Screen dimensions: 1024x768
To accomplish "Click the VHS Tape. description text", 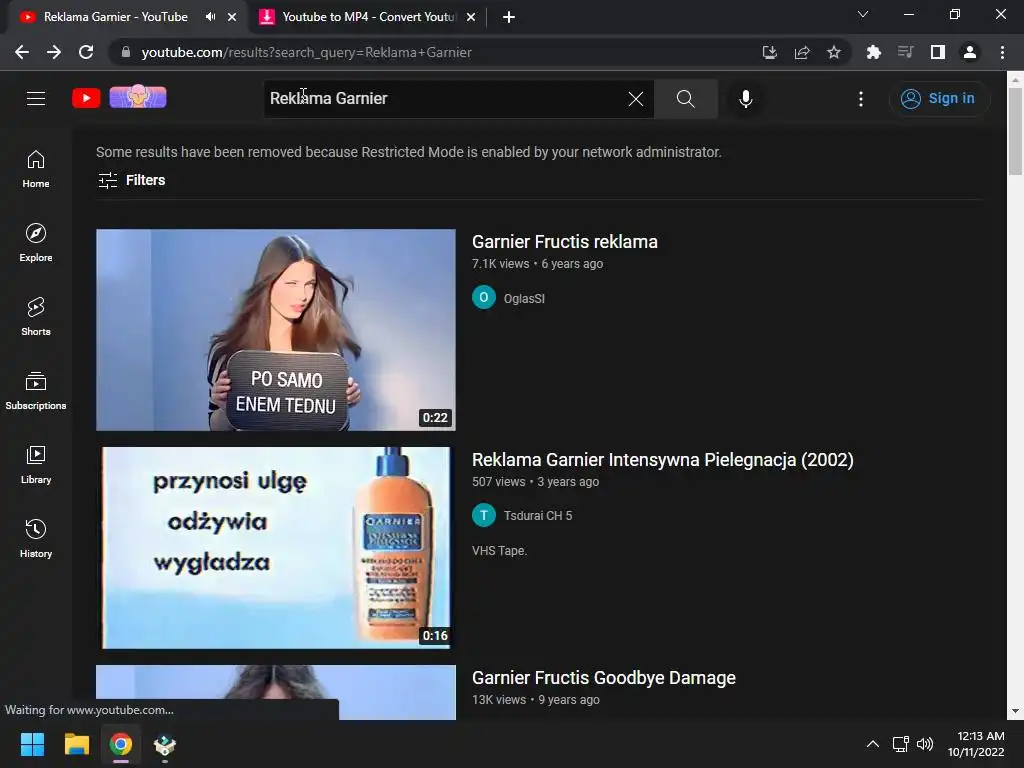I will coord(500,551).
